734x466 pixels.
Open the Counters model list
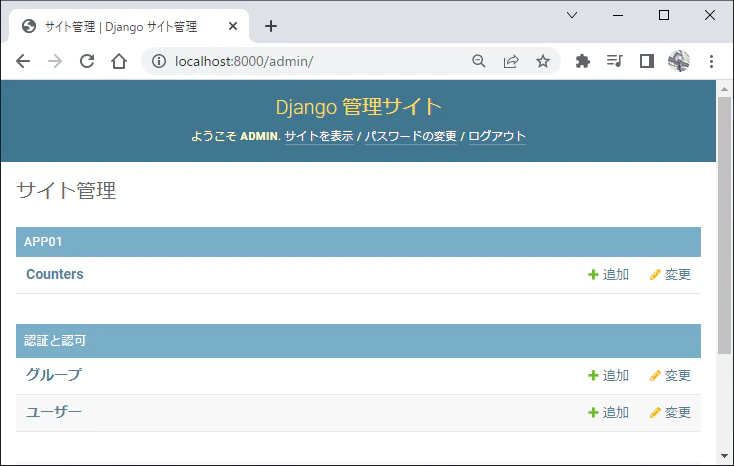coord(55,274)
